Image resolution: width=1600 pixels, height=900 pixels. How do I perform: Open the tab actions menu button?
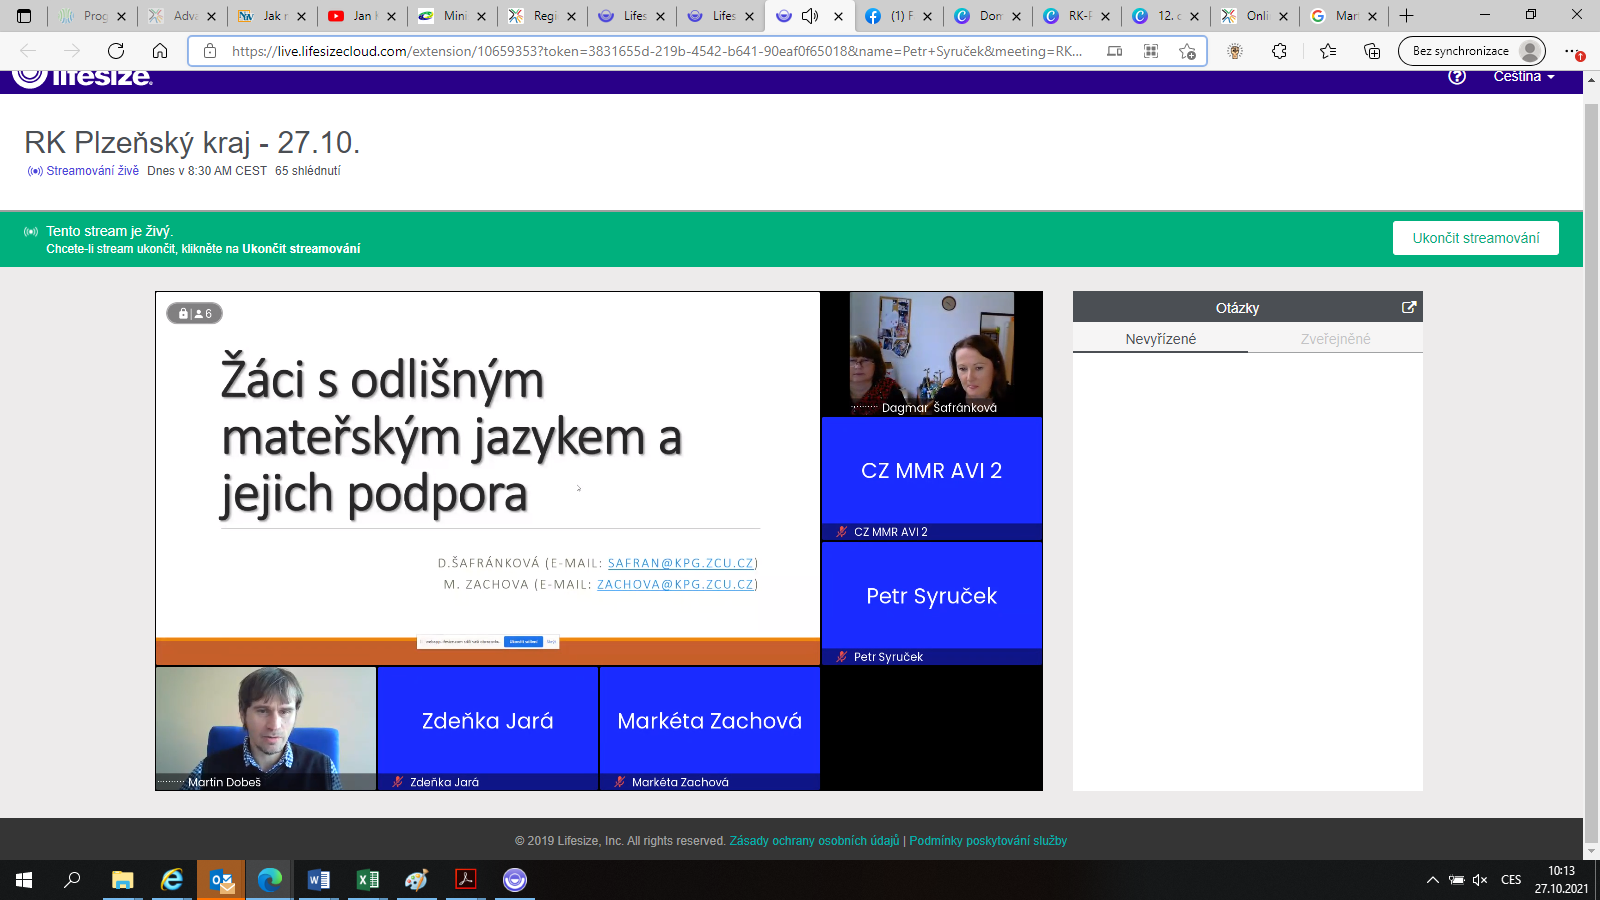click(x=24, y=16)
